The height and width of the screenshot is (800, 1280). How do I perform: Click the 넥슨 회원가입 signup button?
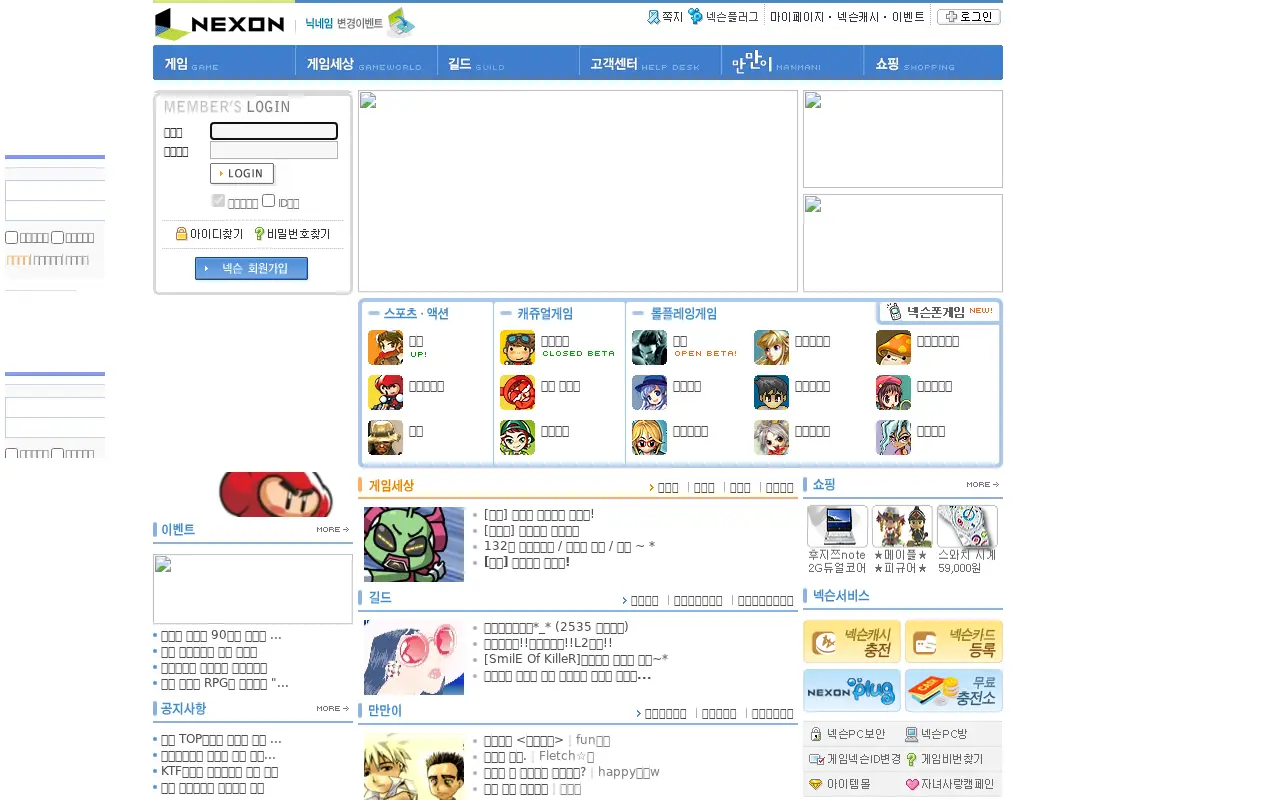tap(251, 268)
